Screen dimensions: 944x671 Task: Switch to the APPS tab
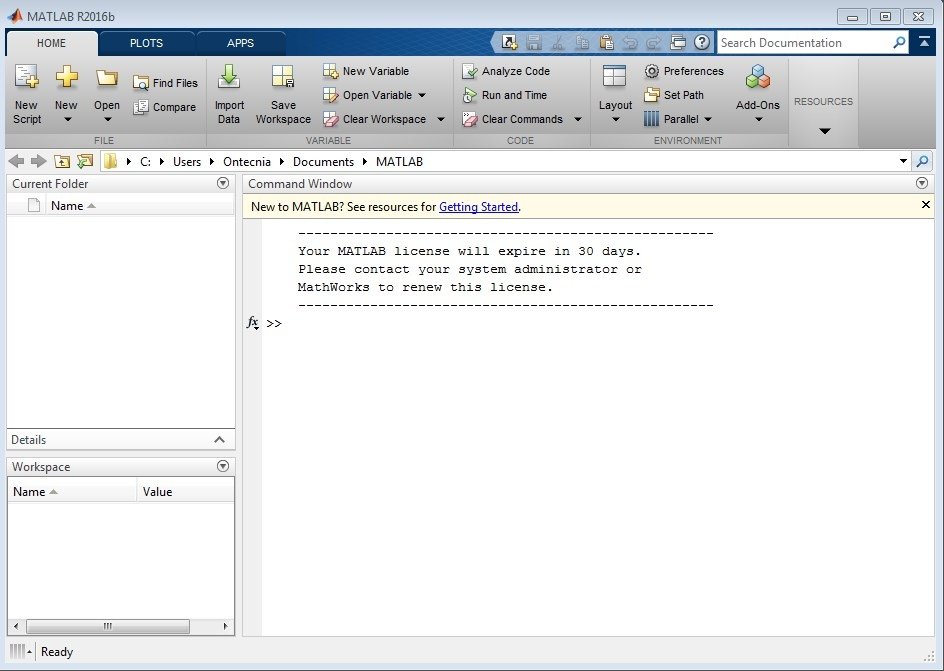240,43
